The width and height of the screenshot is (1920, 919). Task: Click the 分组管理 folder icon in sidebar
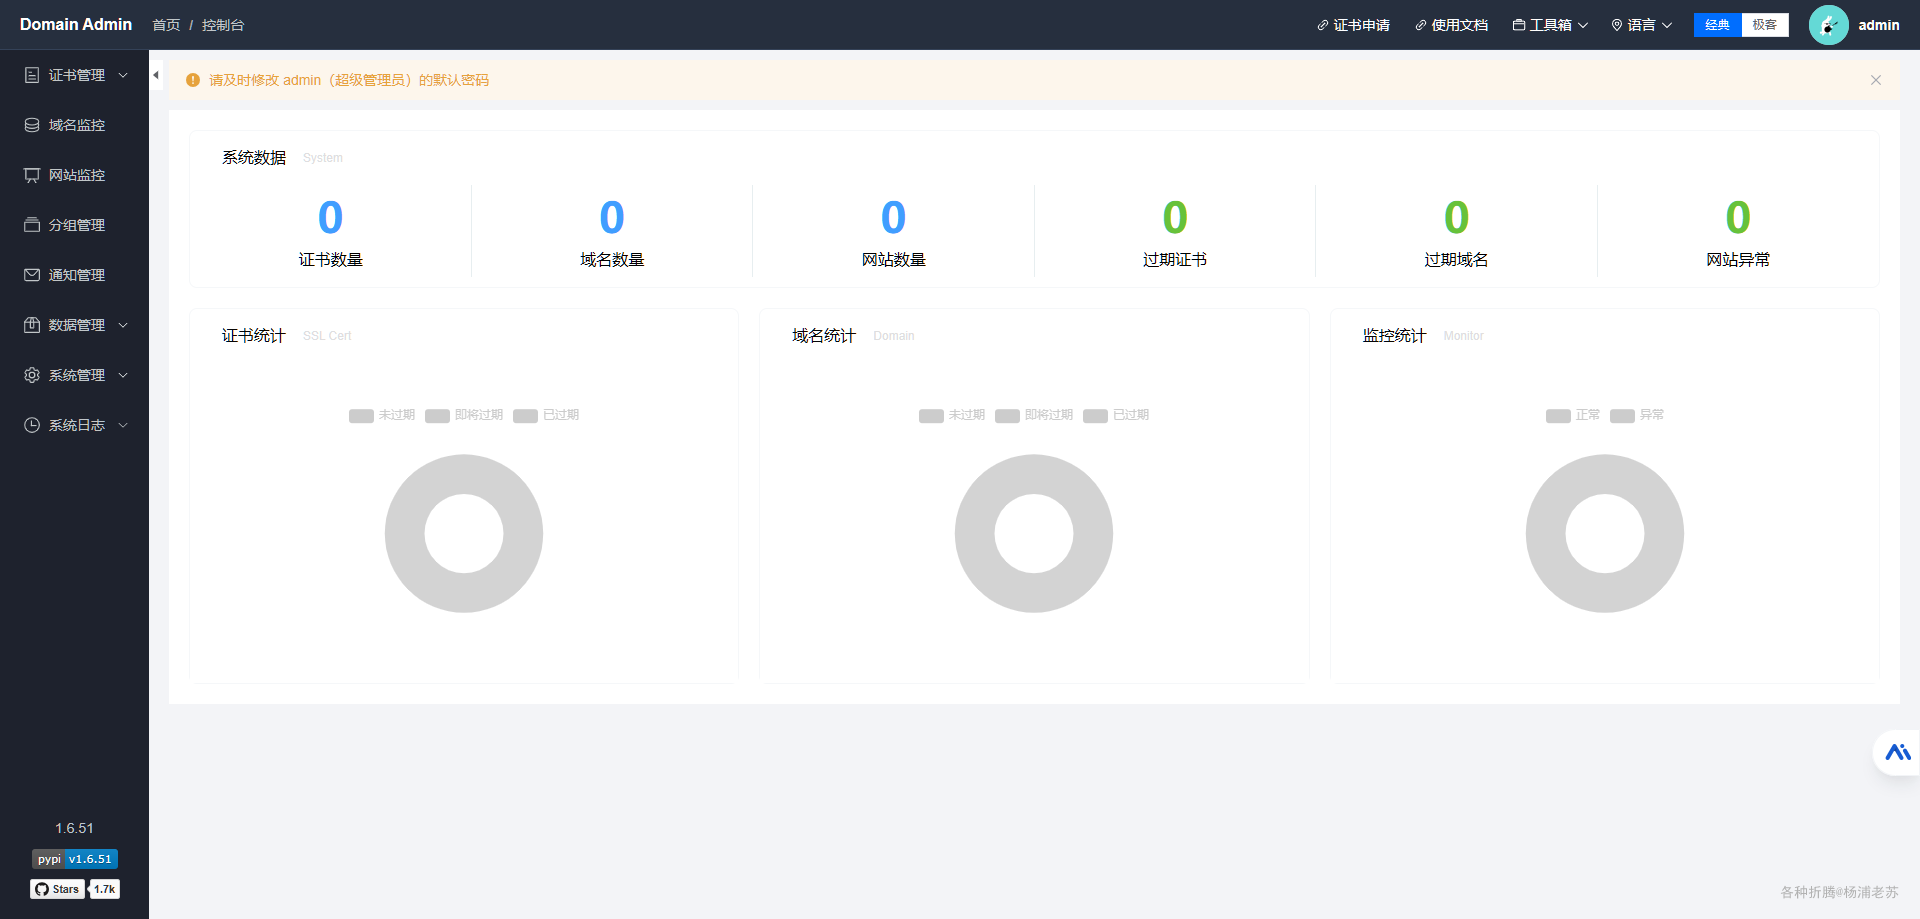click(32, 225)
